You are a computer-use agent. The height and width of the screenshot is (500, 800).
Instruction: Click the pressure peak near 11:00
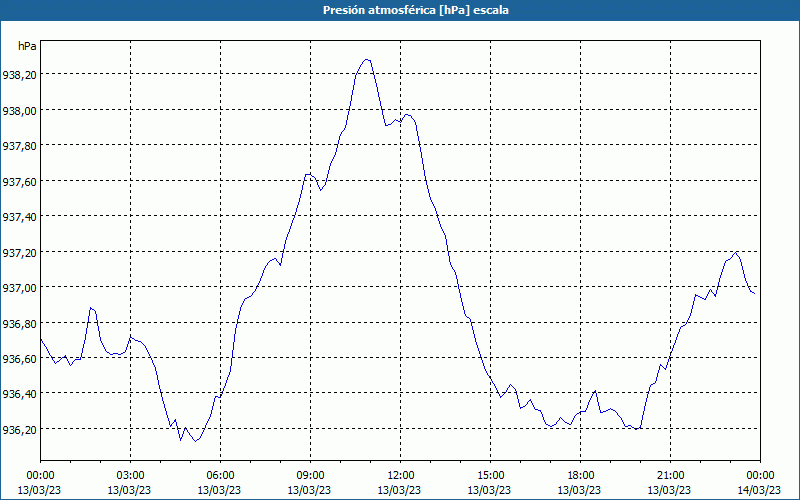pyautogui.click(x=366, y=60)
